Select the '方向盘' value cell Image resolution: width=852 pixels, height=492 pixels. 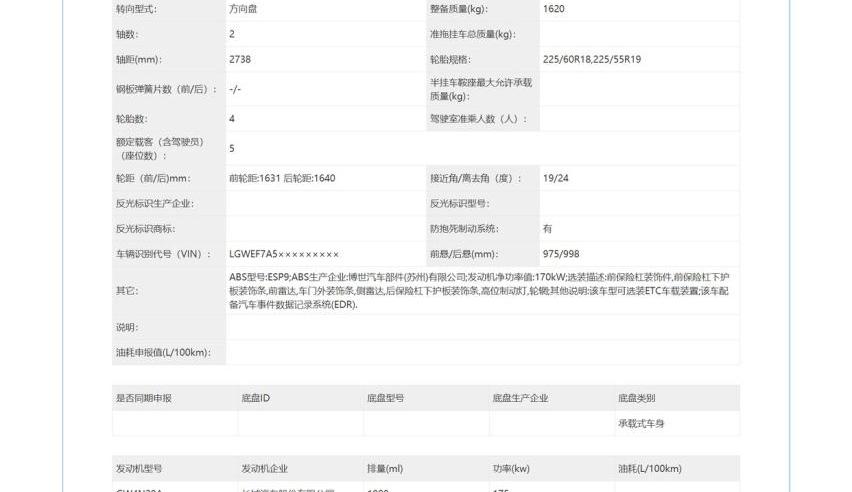[x=243, y=9]
